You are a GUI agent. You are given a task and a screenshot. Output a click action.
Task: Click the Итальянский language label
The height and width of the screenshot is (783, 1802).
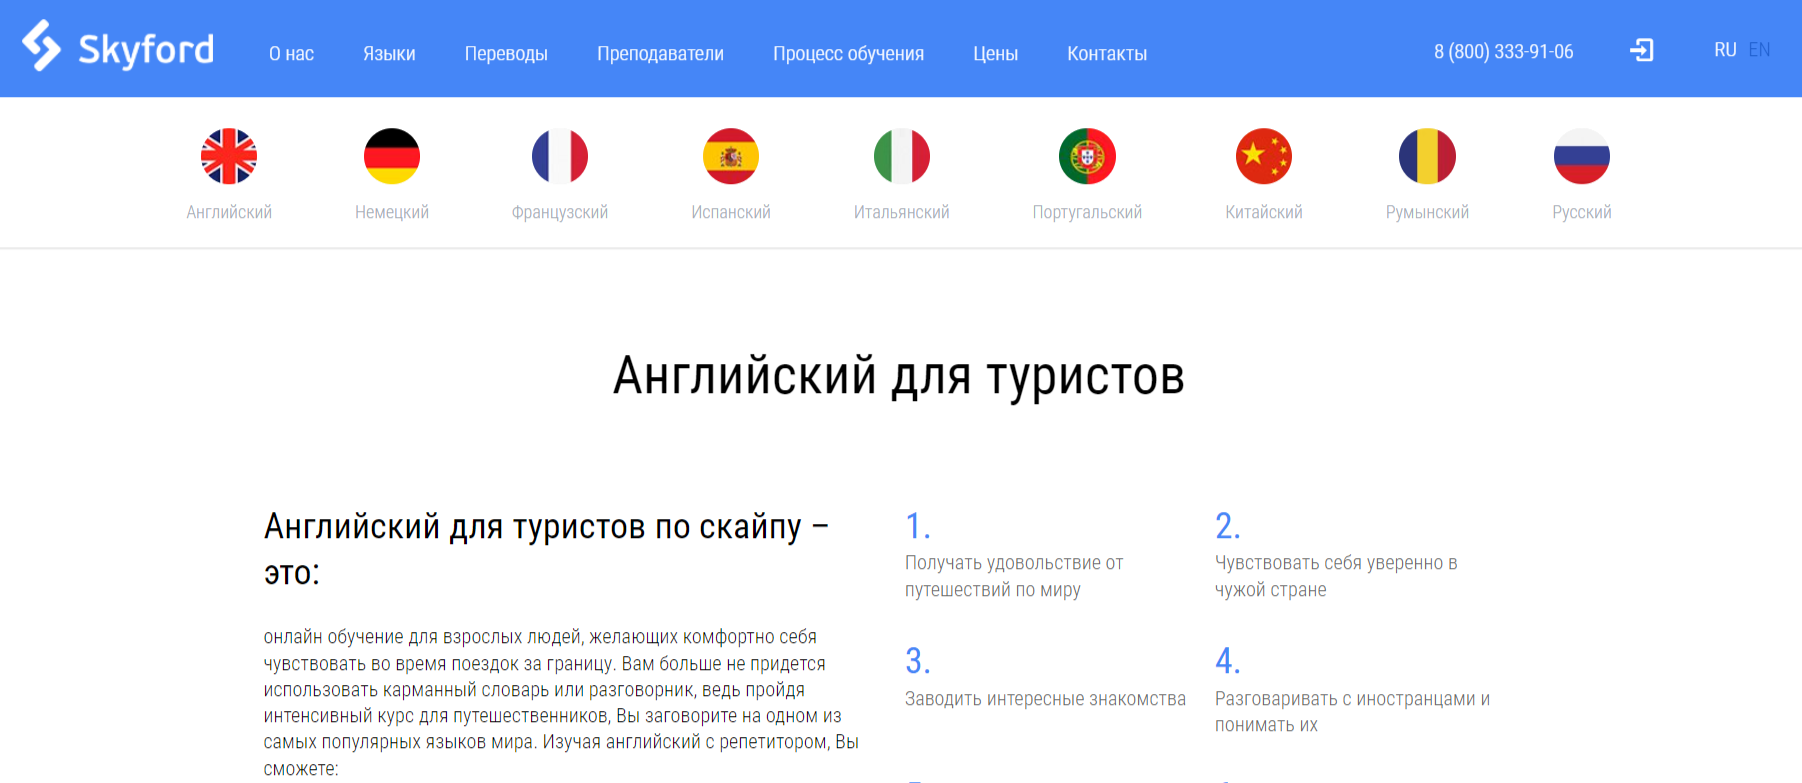tap(902, 212)
